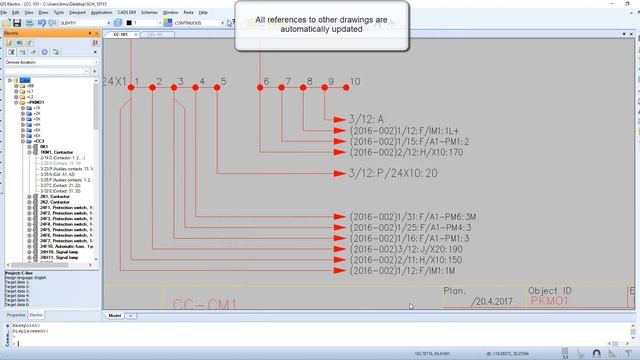
Task: Click fifth icon in Electric panel second row
Action: point(56,52)
